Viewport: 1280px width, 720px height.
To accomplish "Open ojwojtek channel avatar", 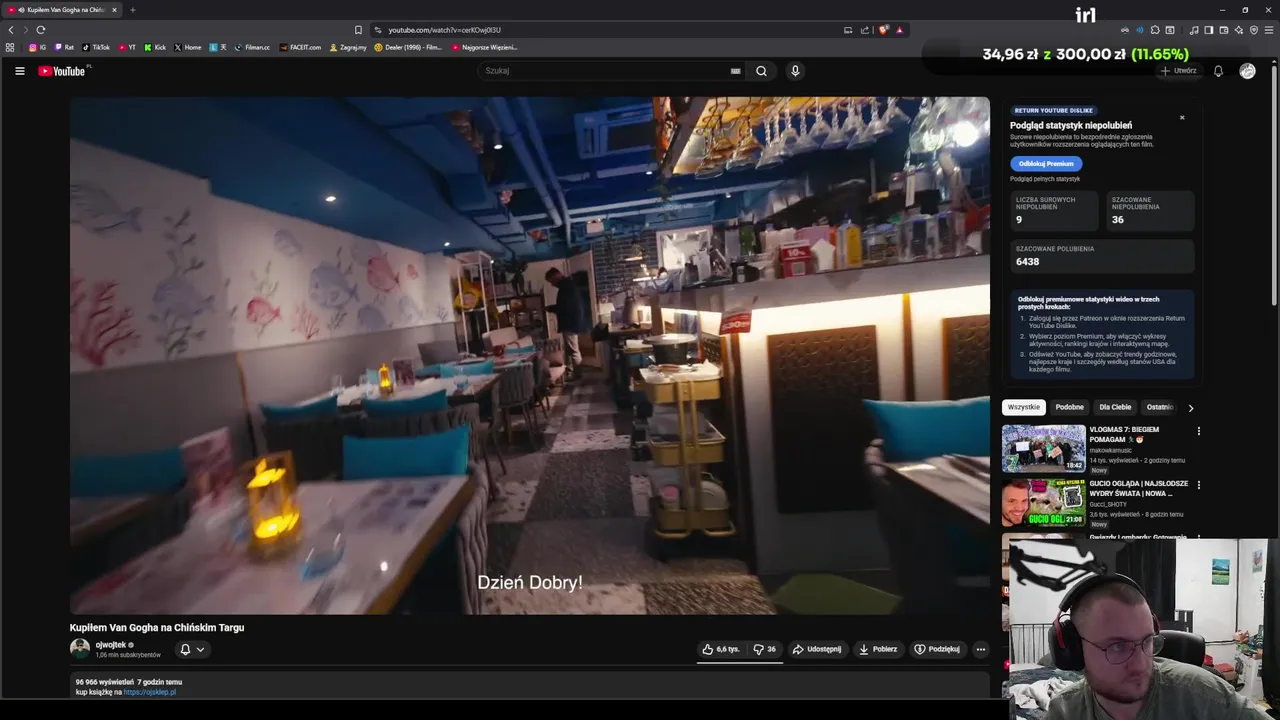I will click(80, 649).
